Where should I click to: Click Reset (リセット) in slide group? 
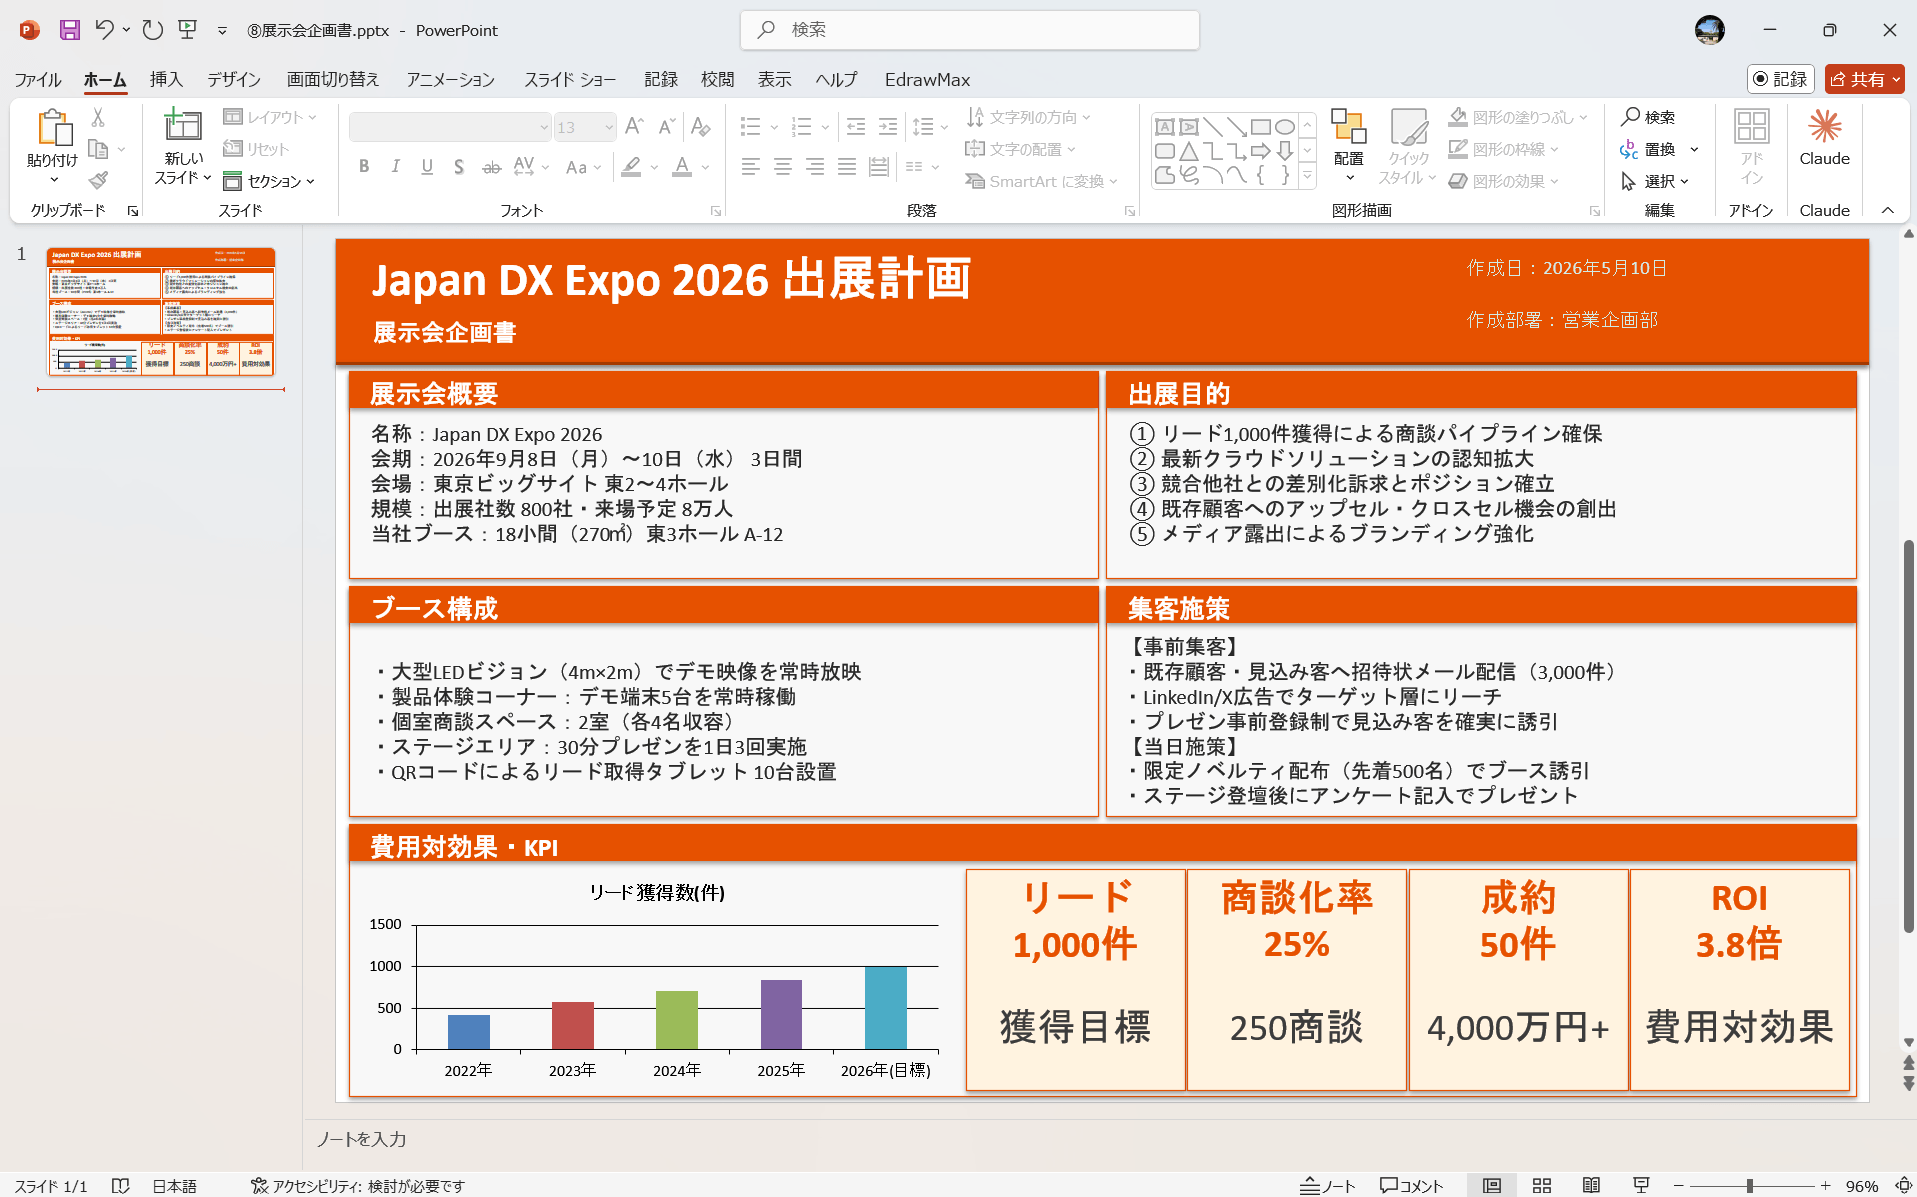point(256,149)
